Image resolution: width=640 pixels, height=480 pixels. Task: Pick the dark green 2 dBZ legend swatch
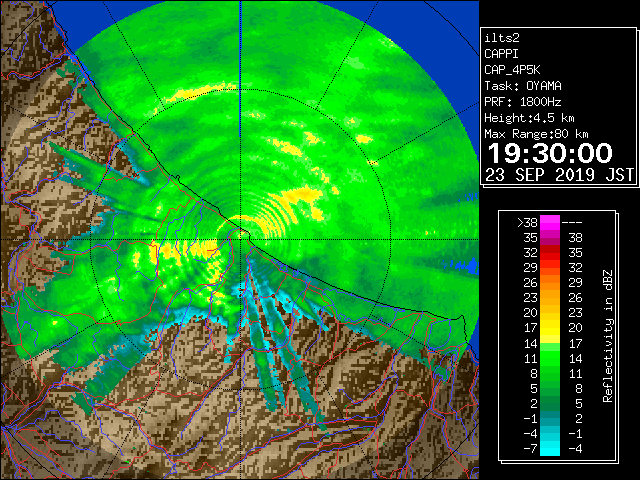tap(550, 403)
